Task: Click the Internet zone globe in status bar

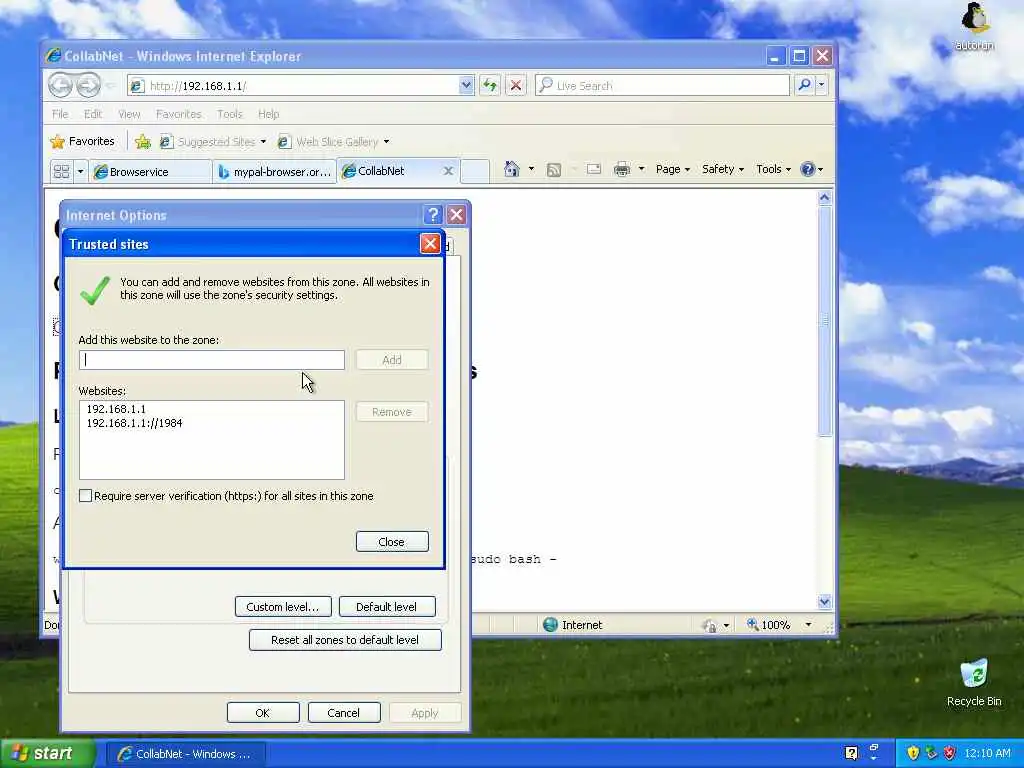Action: [551, 625]
